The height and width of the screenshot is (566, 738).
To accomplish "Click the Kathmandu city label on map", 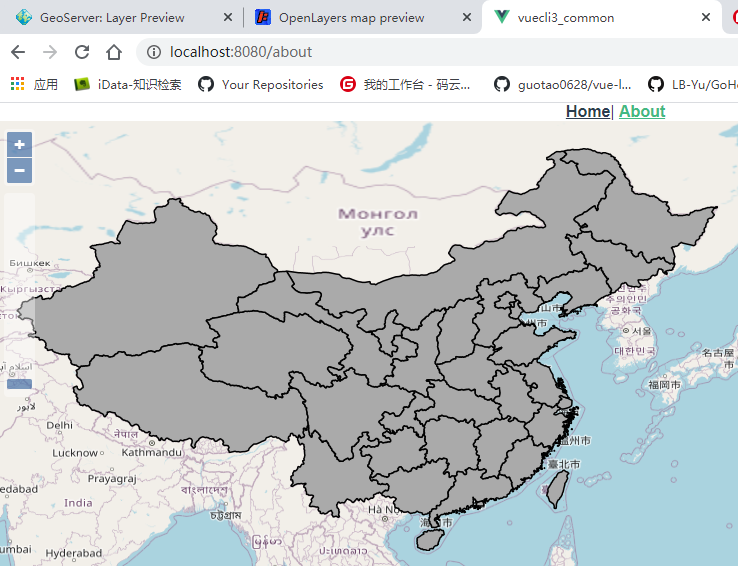I will [152, 453].
